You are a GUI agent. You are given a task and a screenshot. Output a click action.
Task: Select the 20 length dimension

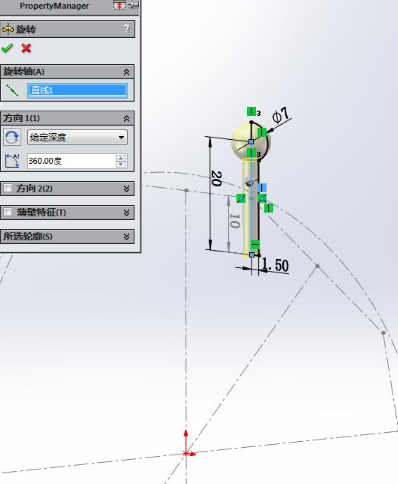tap(217, 178)
